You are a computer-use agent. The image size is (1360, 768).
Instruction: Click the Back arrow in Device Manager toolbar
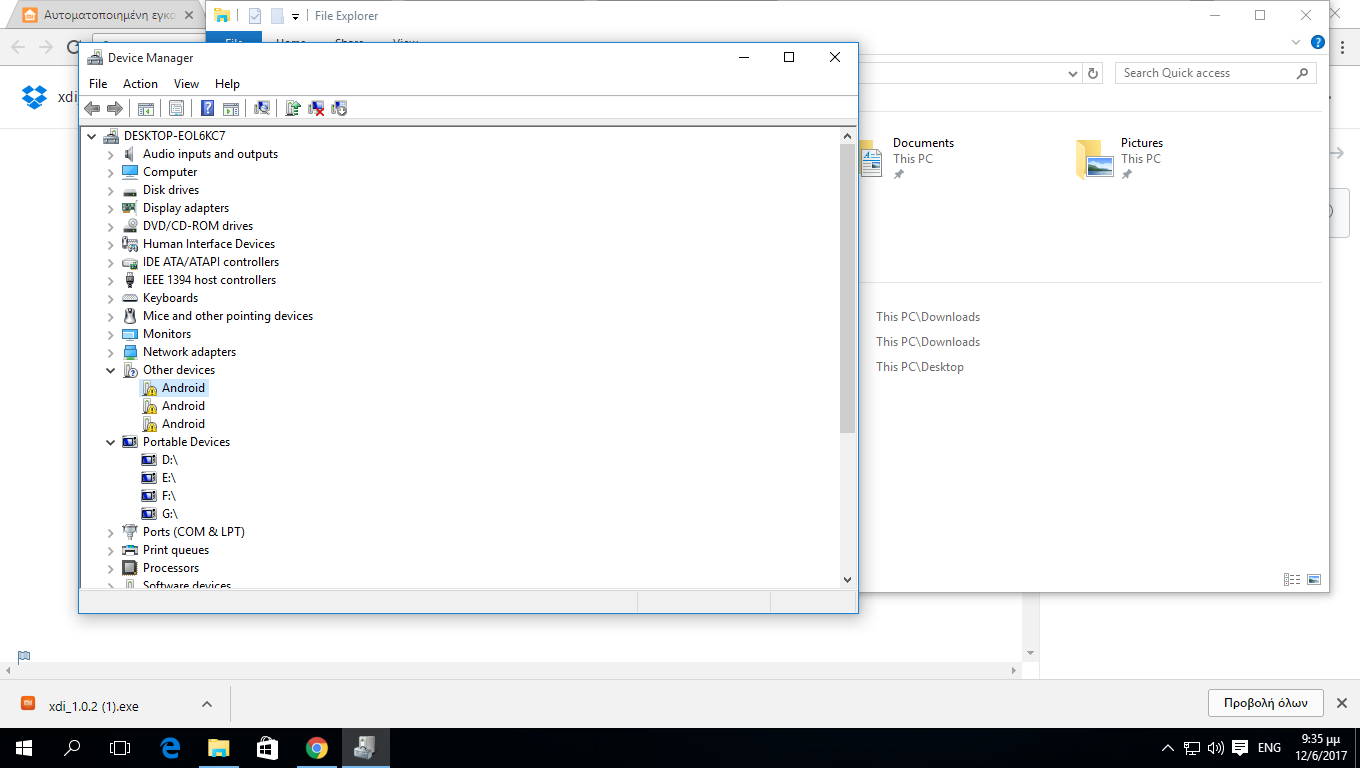click(92, 108)
